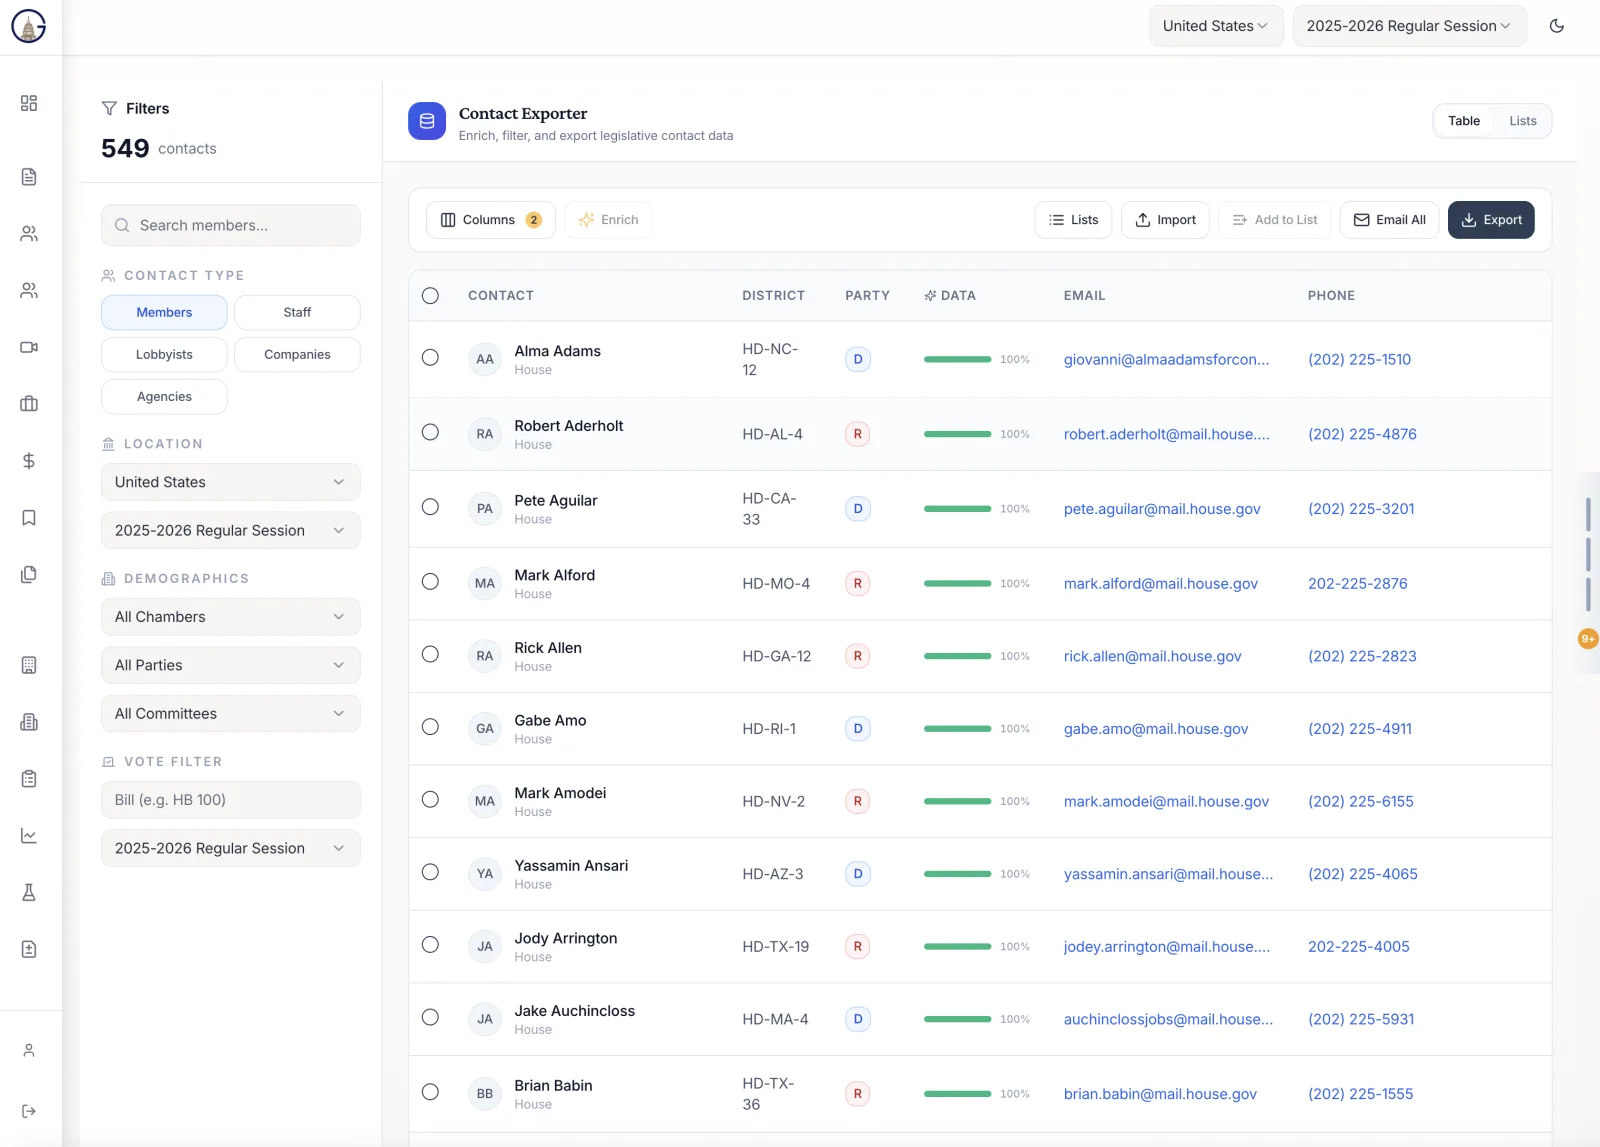The width and height of the screenshot is (1600, 1147).
Task: Click the Lists toolbar button
Action: coord(1074,220)
